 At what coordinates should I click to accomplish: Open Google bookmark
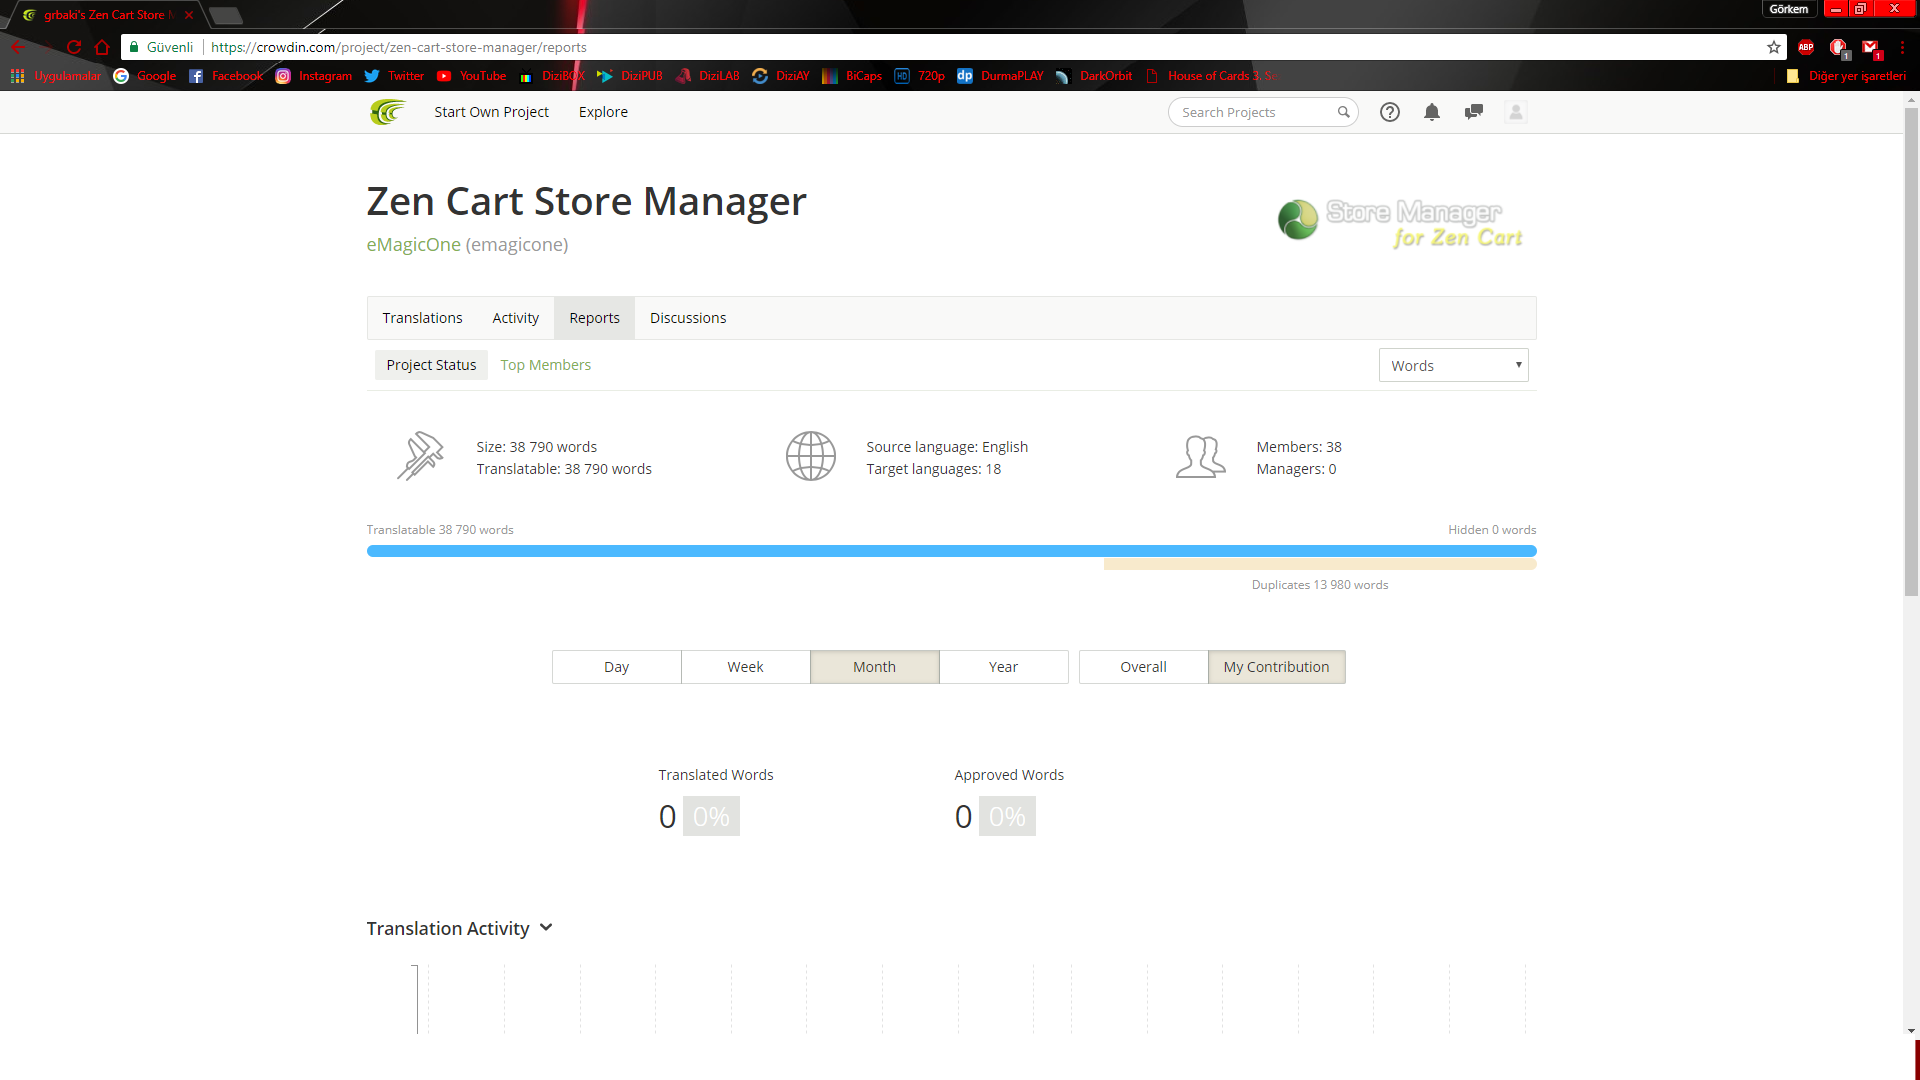click(x=145, y=76)
